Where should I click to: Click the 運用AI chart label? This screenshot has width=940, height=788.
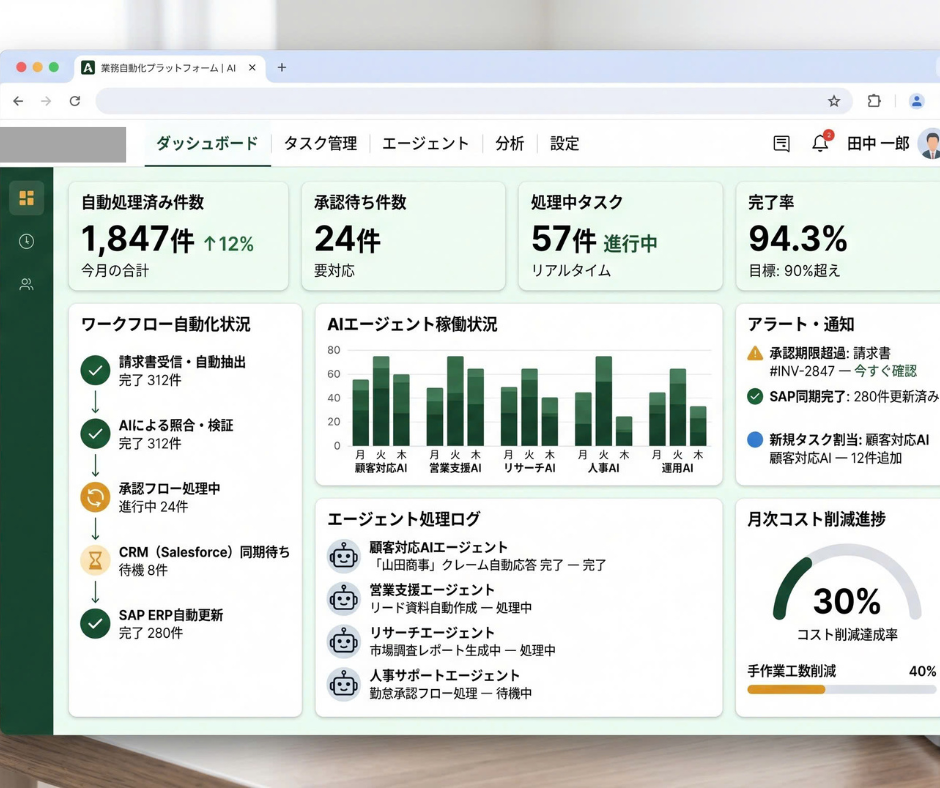coord(677,468)
